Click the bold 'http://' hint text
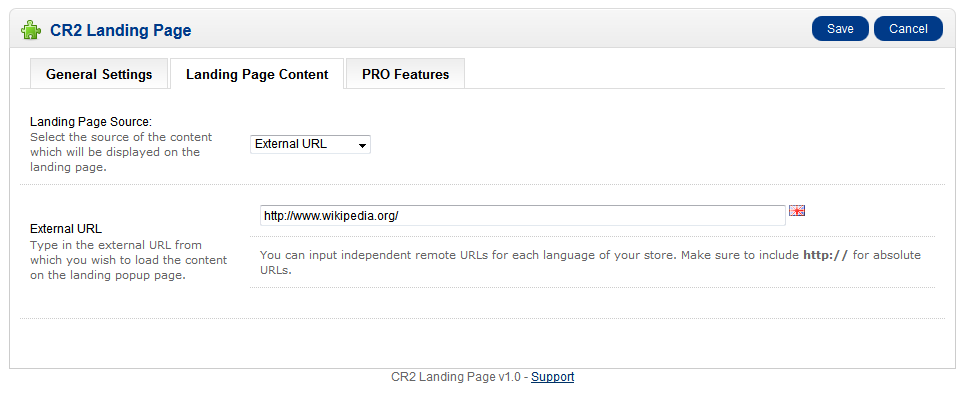971x396 pixels. pyautogui.click(x=825, y=255)
